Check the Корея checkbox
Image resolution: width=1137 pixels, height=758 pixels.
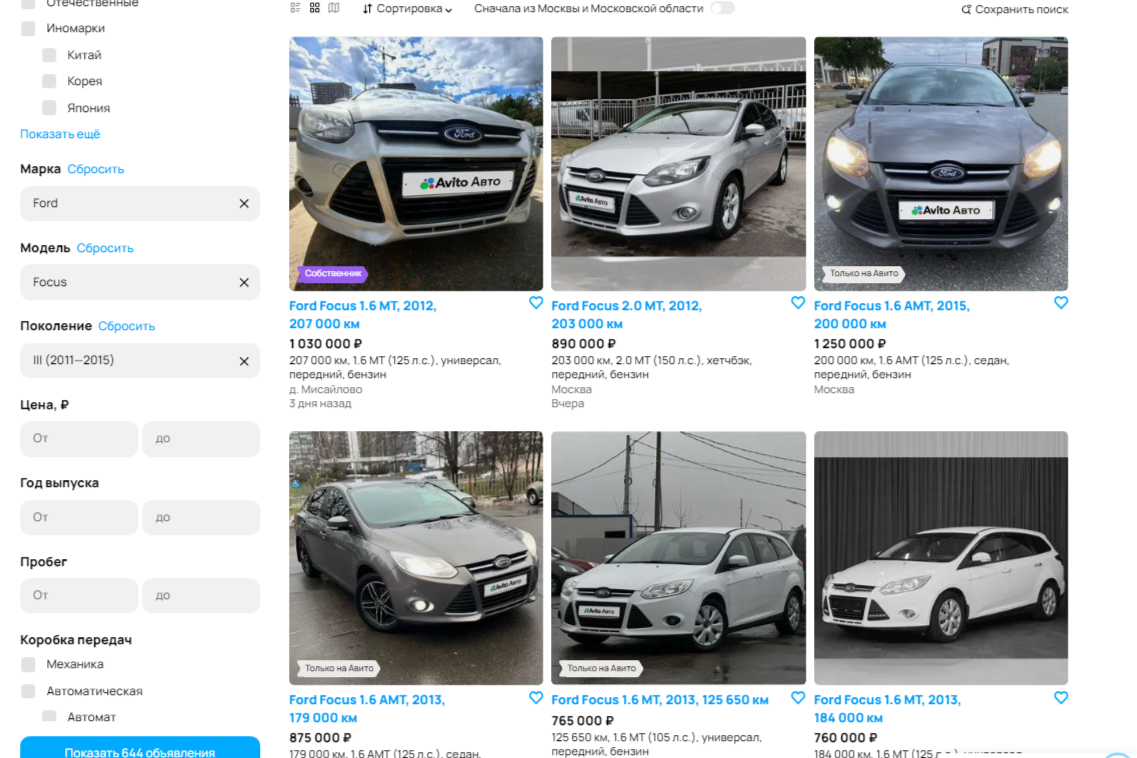[49, 81]
